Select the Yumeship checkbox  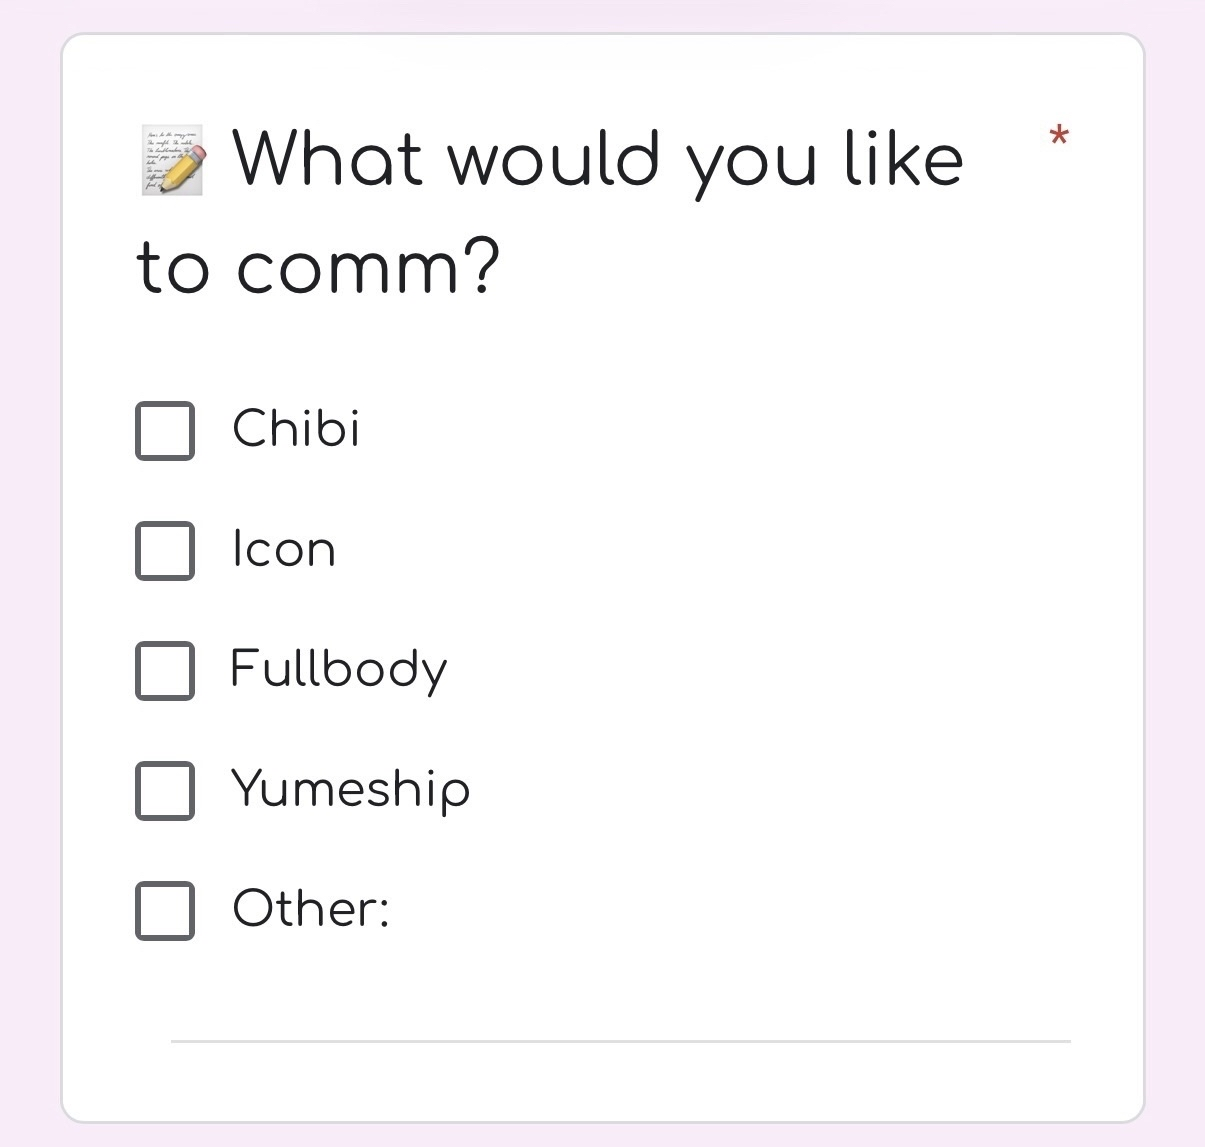pyautogui.click(x=165, y=791)
